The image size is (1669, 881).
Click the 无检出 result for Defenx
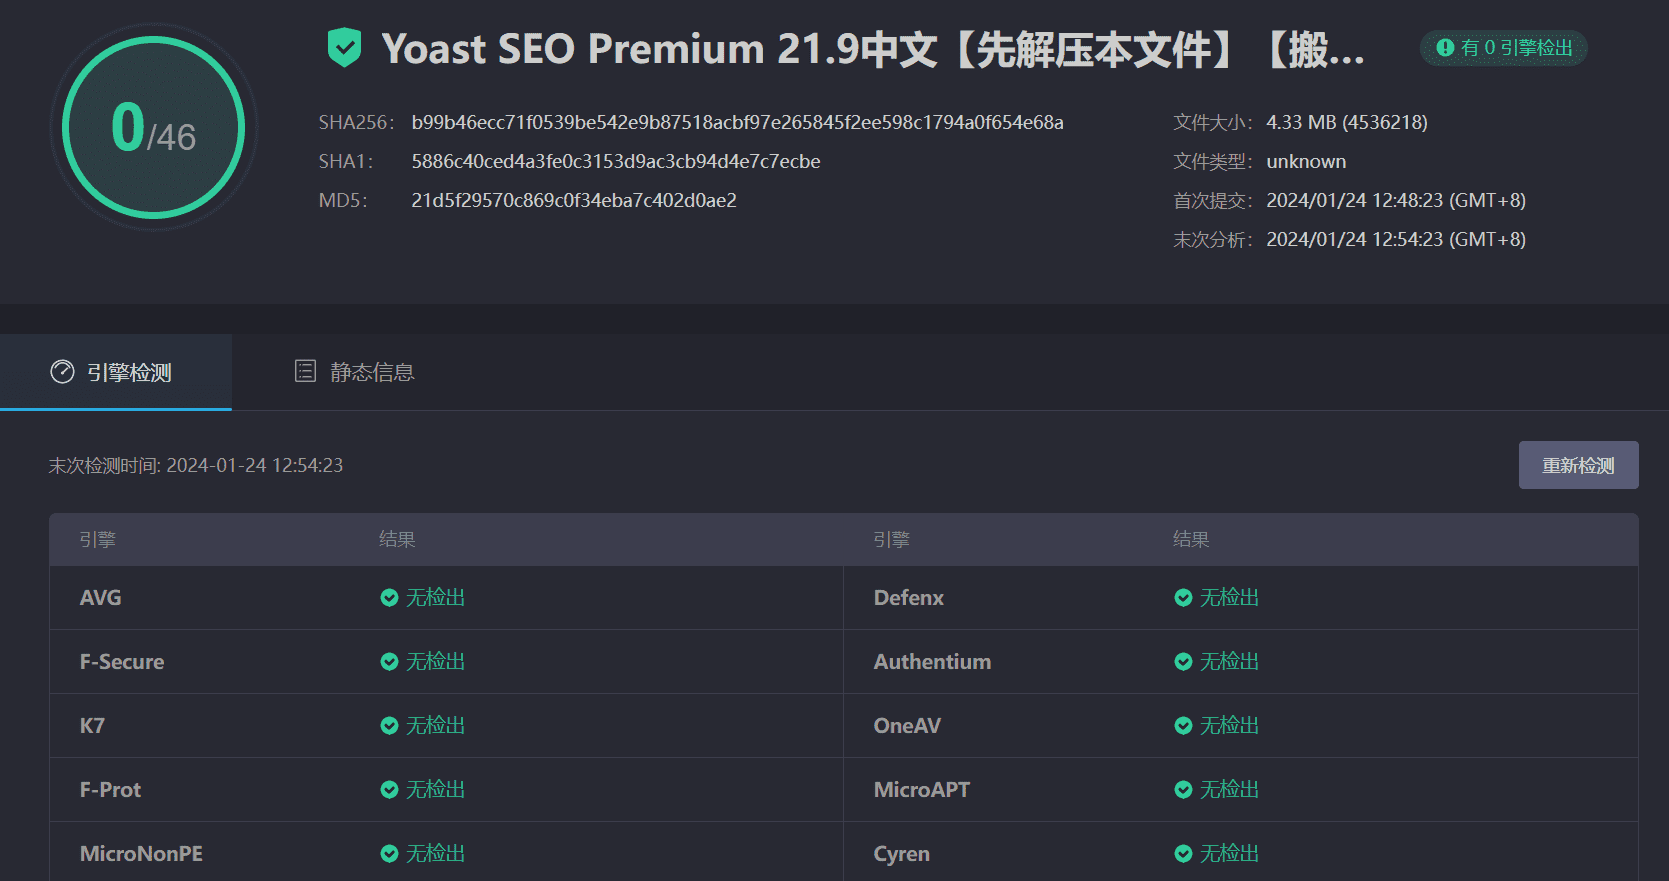click(1229, 597)
